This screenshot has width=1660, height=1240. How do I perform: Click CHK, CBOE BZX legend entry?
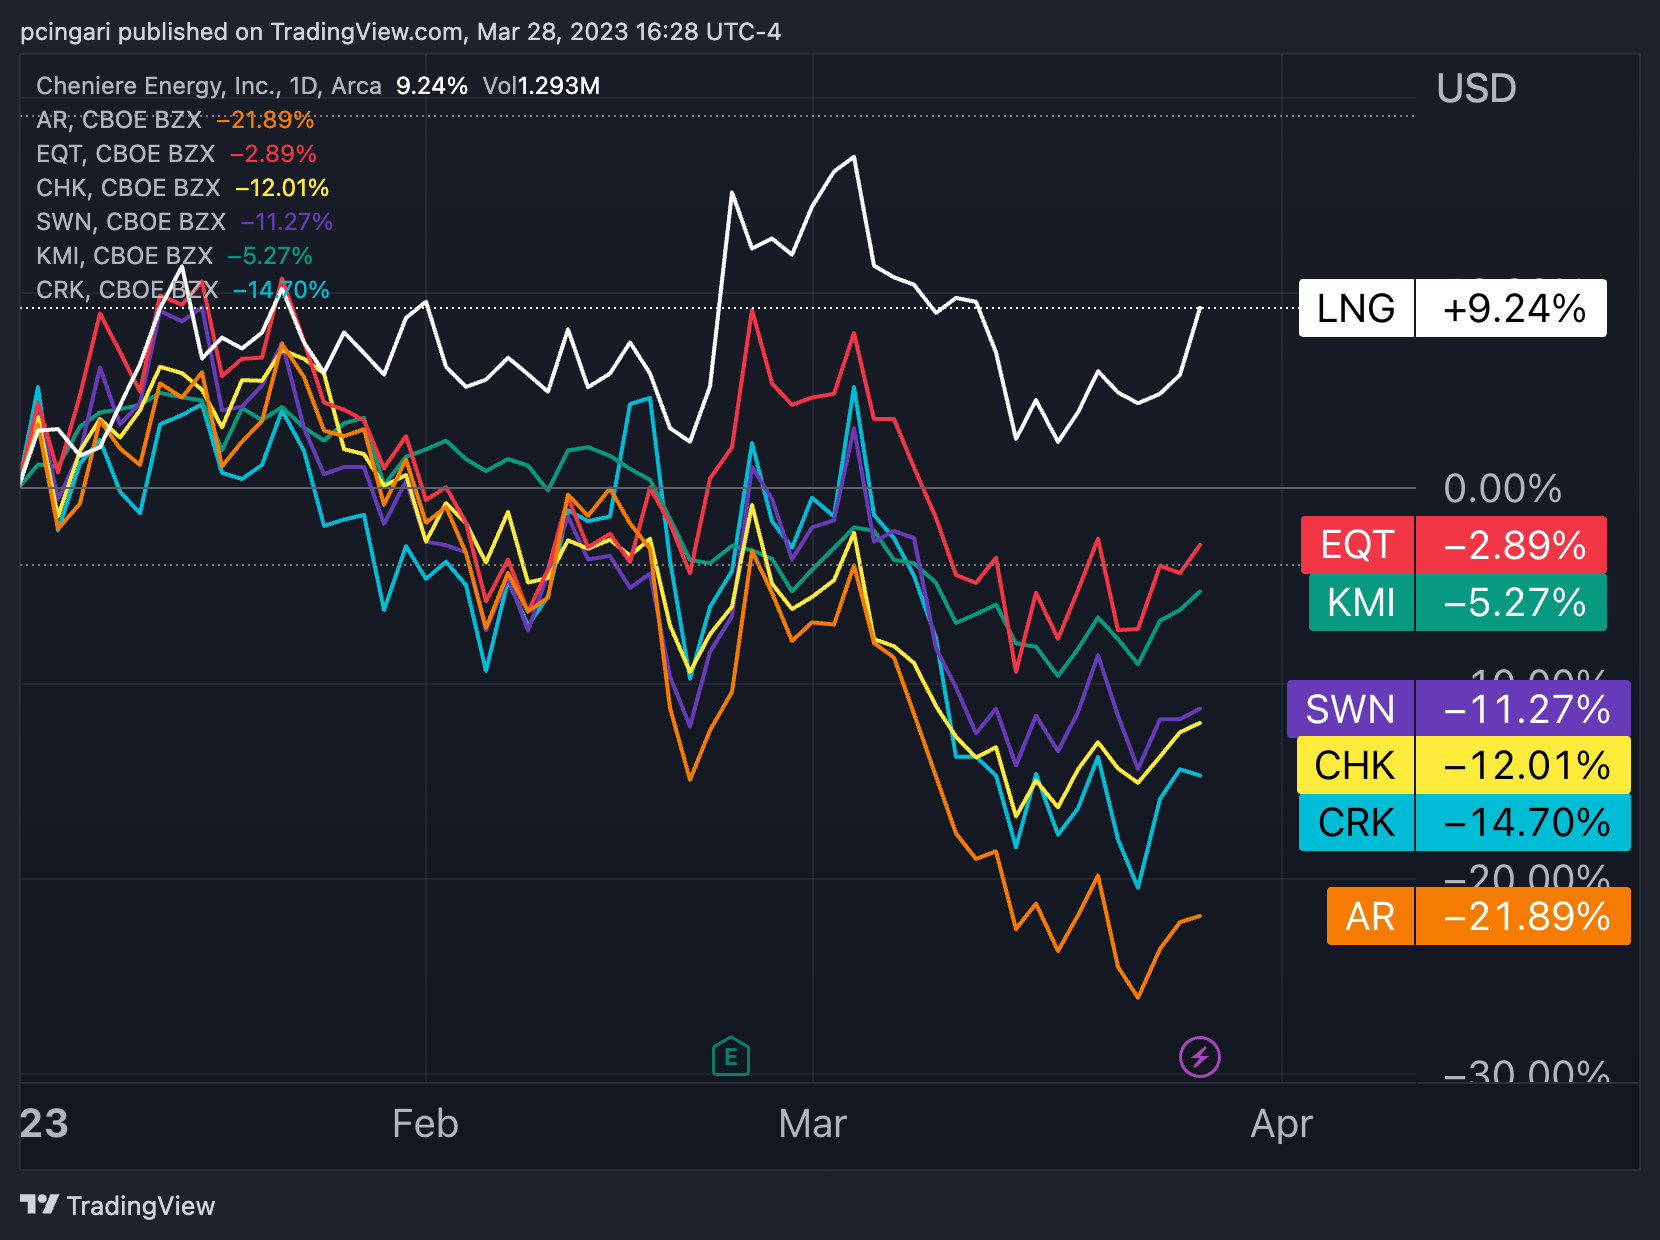pyautogui.click(x=182, y=188)
